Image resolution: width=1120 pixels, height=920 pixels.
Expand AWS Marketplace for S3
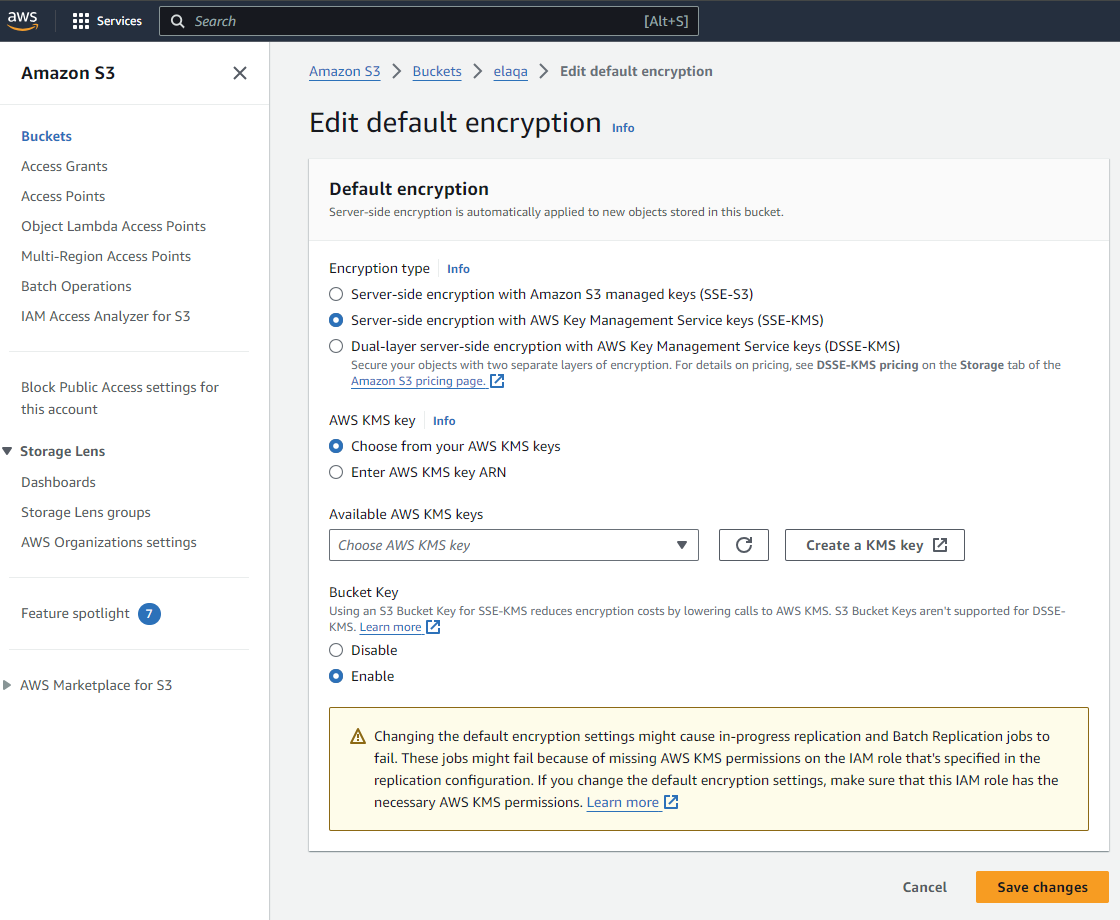click(8, 685)
